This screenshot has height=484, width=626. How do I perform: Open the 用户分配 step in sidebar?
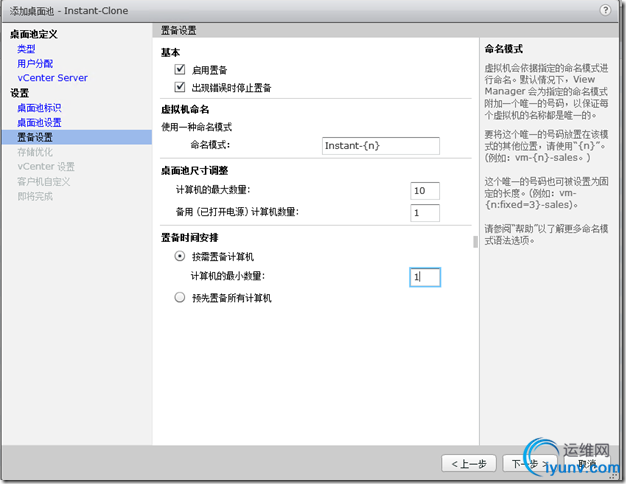click(x=35, y=63)
